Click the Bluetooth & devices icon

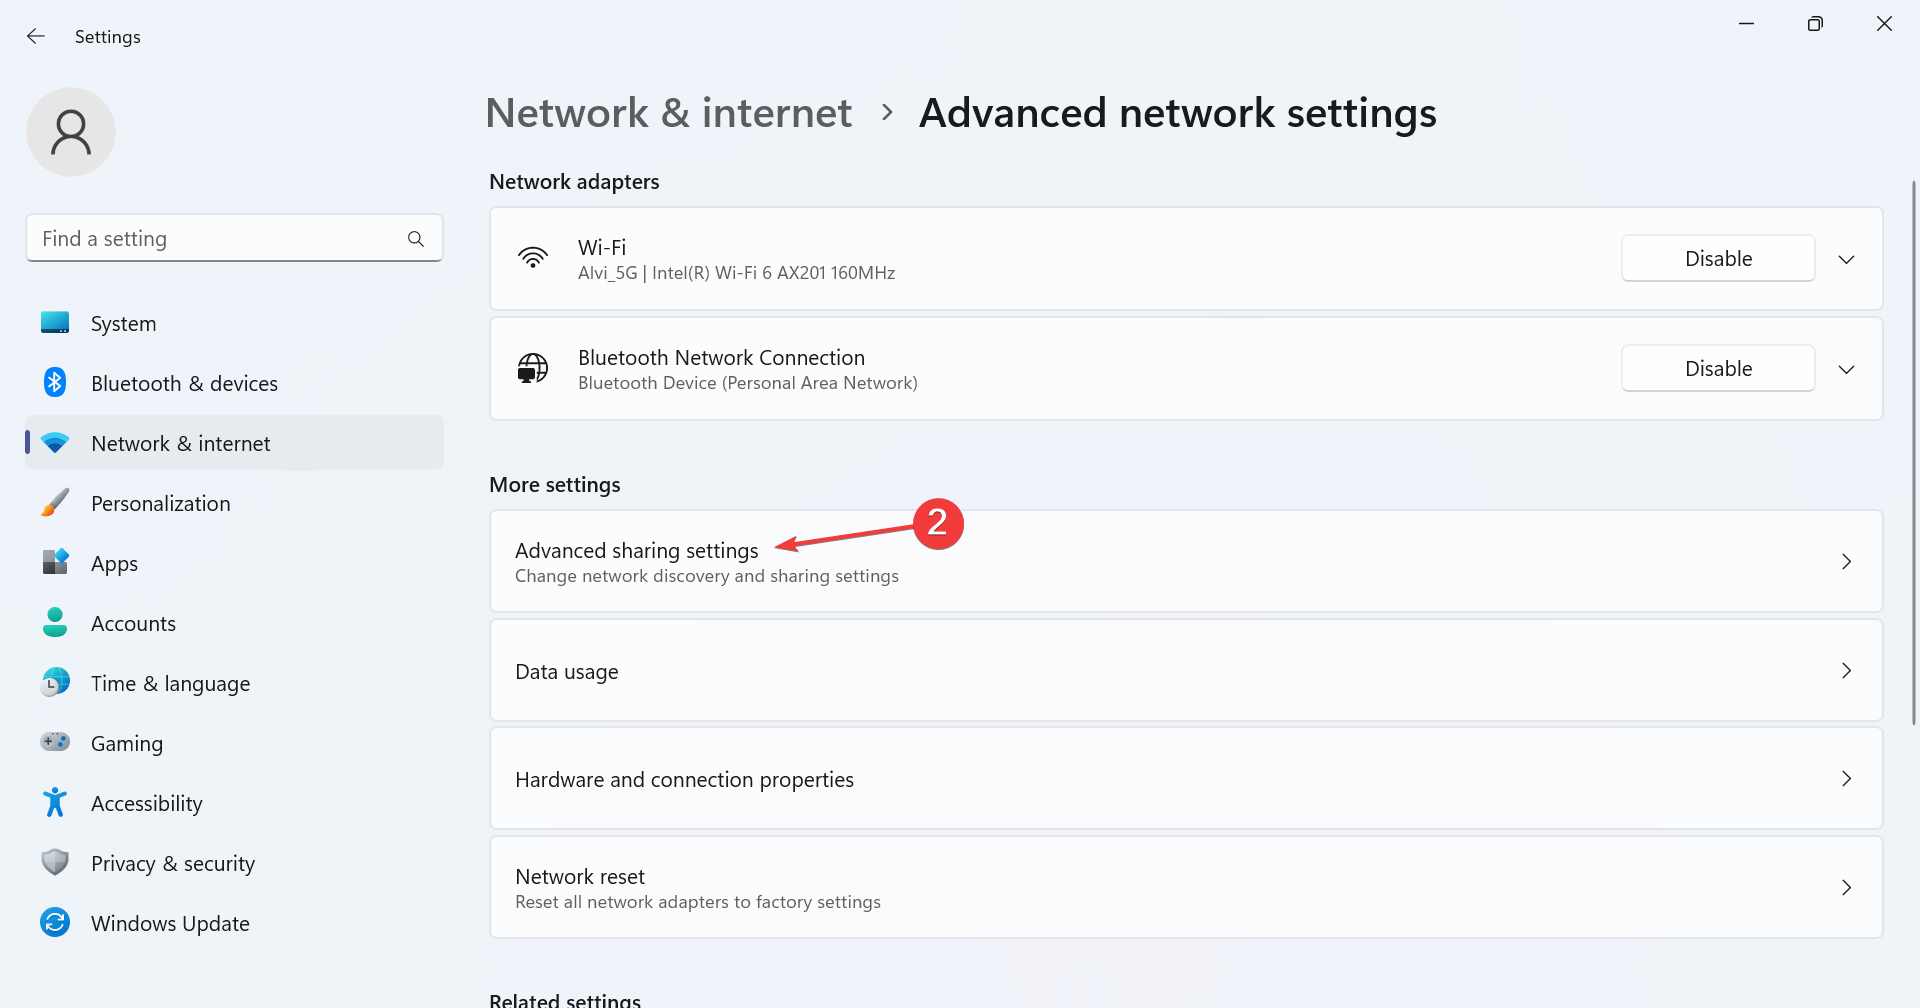[x=55, y=383]
